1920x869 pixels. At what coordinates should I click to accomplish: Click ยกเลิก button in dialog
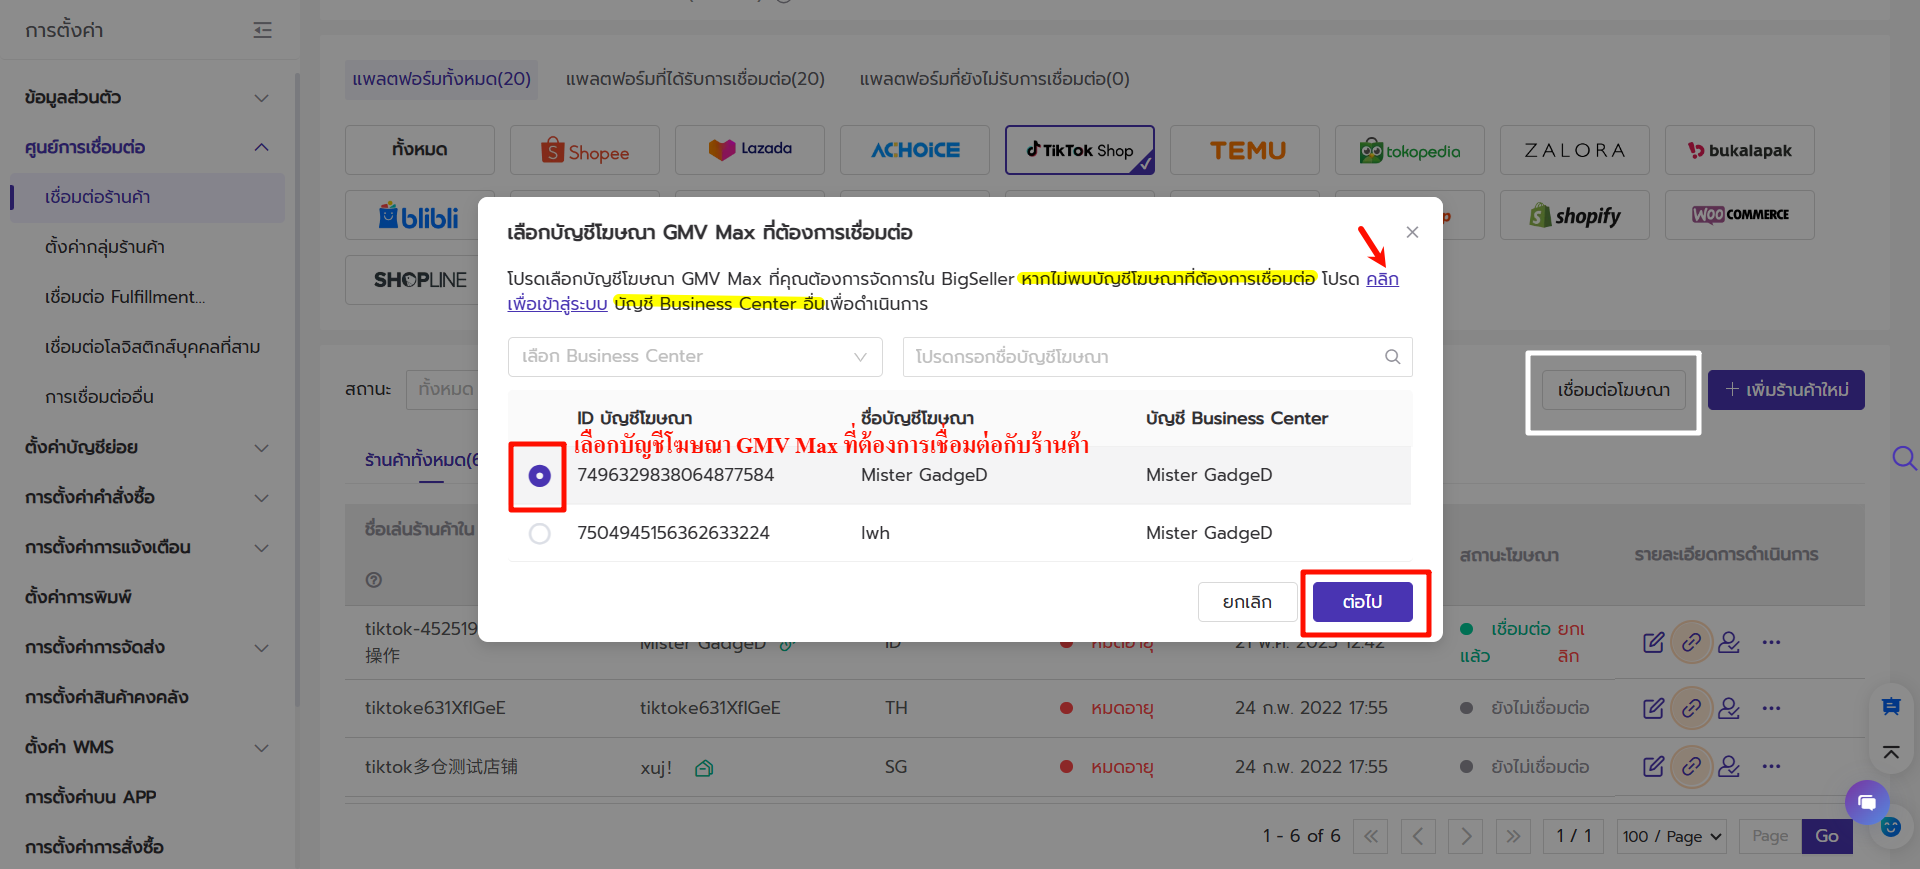1247,602
